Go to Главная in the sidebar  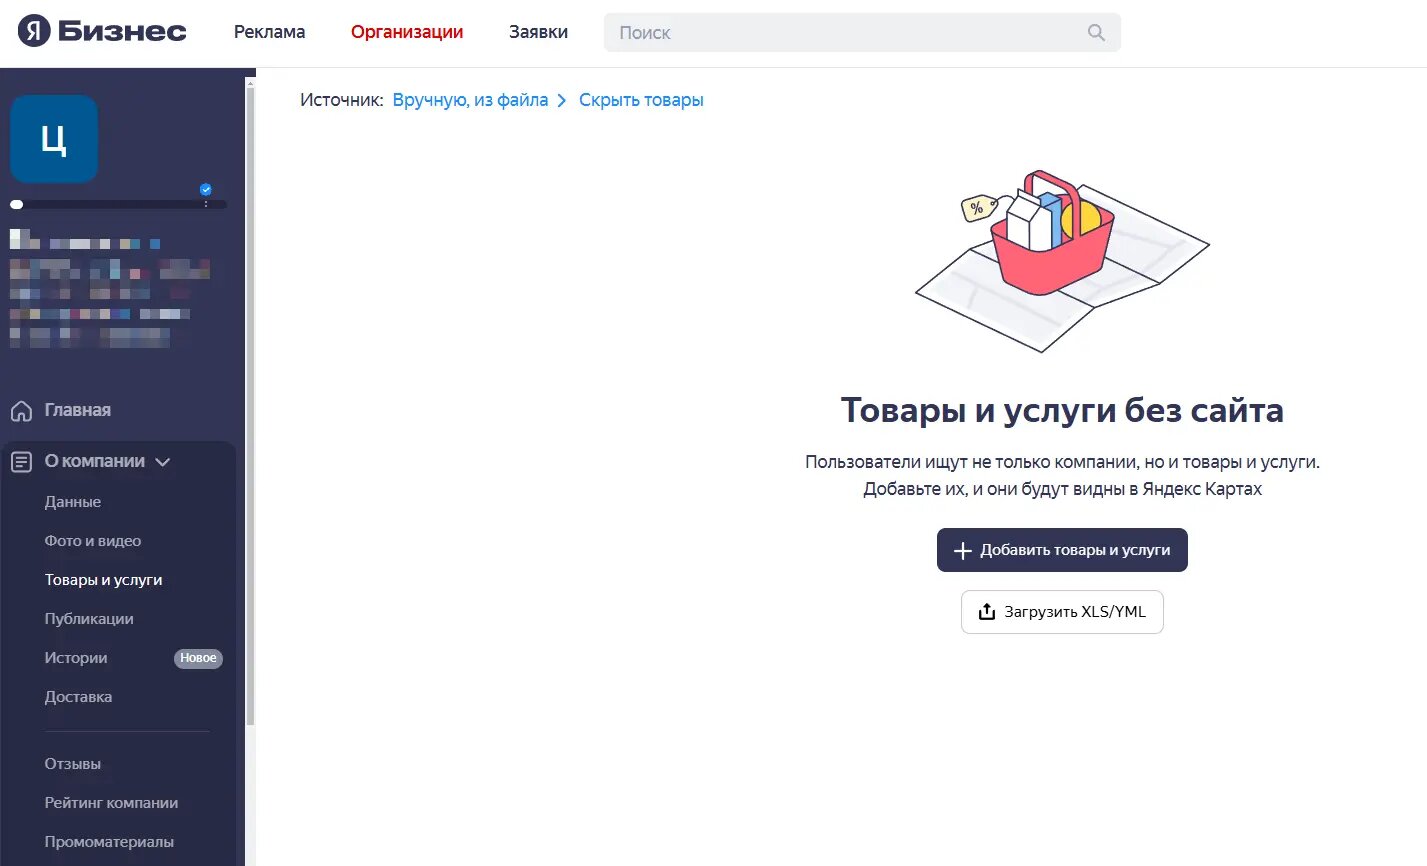click(x=78, y=410)
